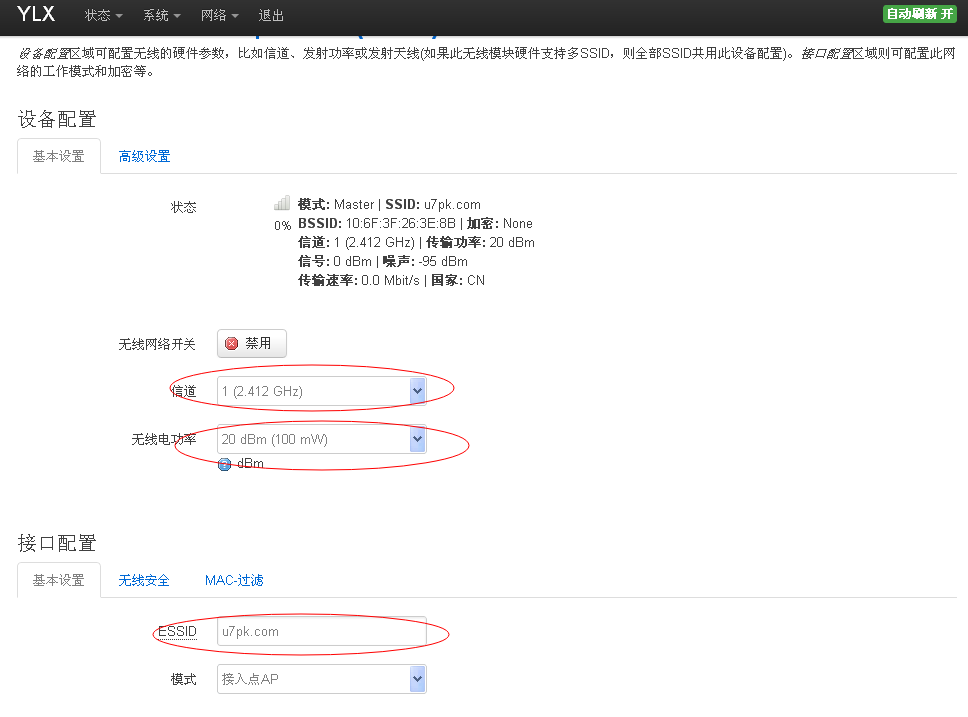Click the 禁用 wireless switch button
968x717 pixels.
point(252,343)
